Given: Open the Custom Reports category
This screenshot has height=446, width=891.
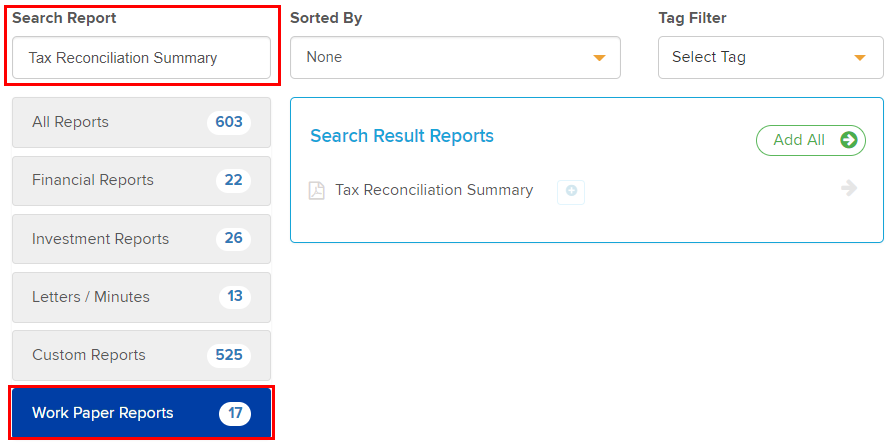Looking at the screenshot, I should point(141,355).
